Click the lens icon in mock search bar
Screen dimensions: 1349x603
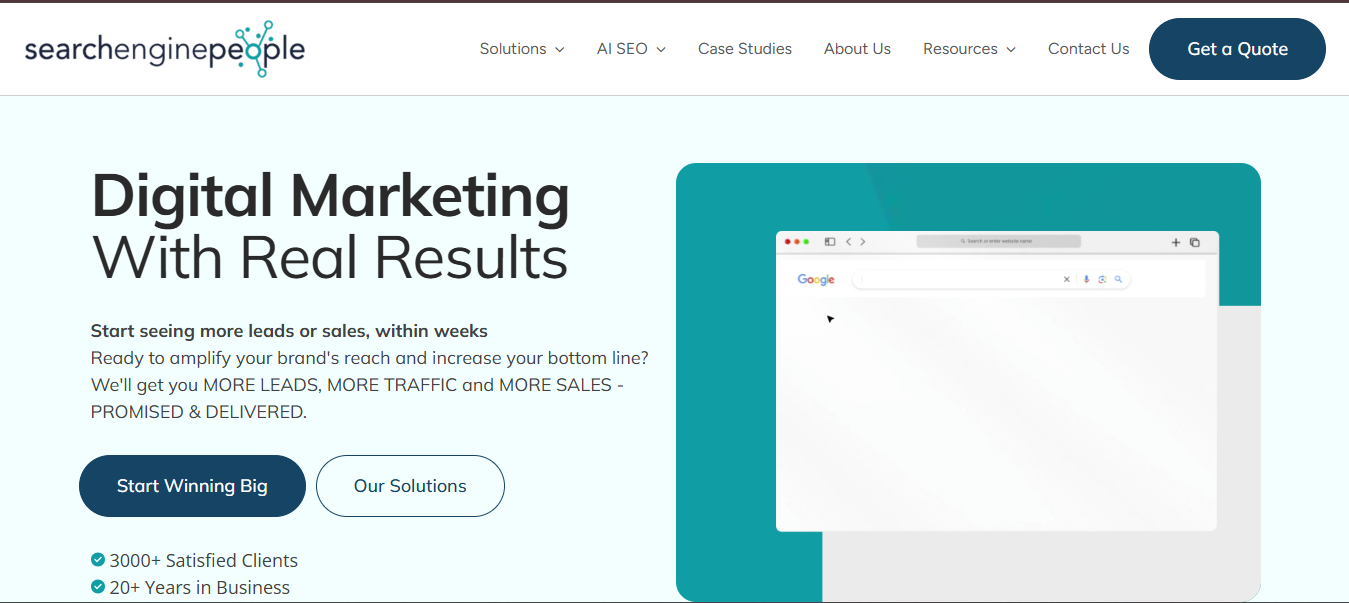click(x=1102, y=280)
